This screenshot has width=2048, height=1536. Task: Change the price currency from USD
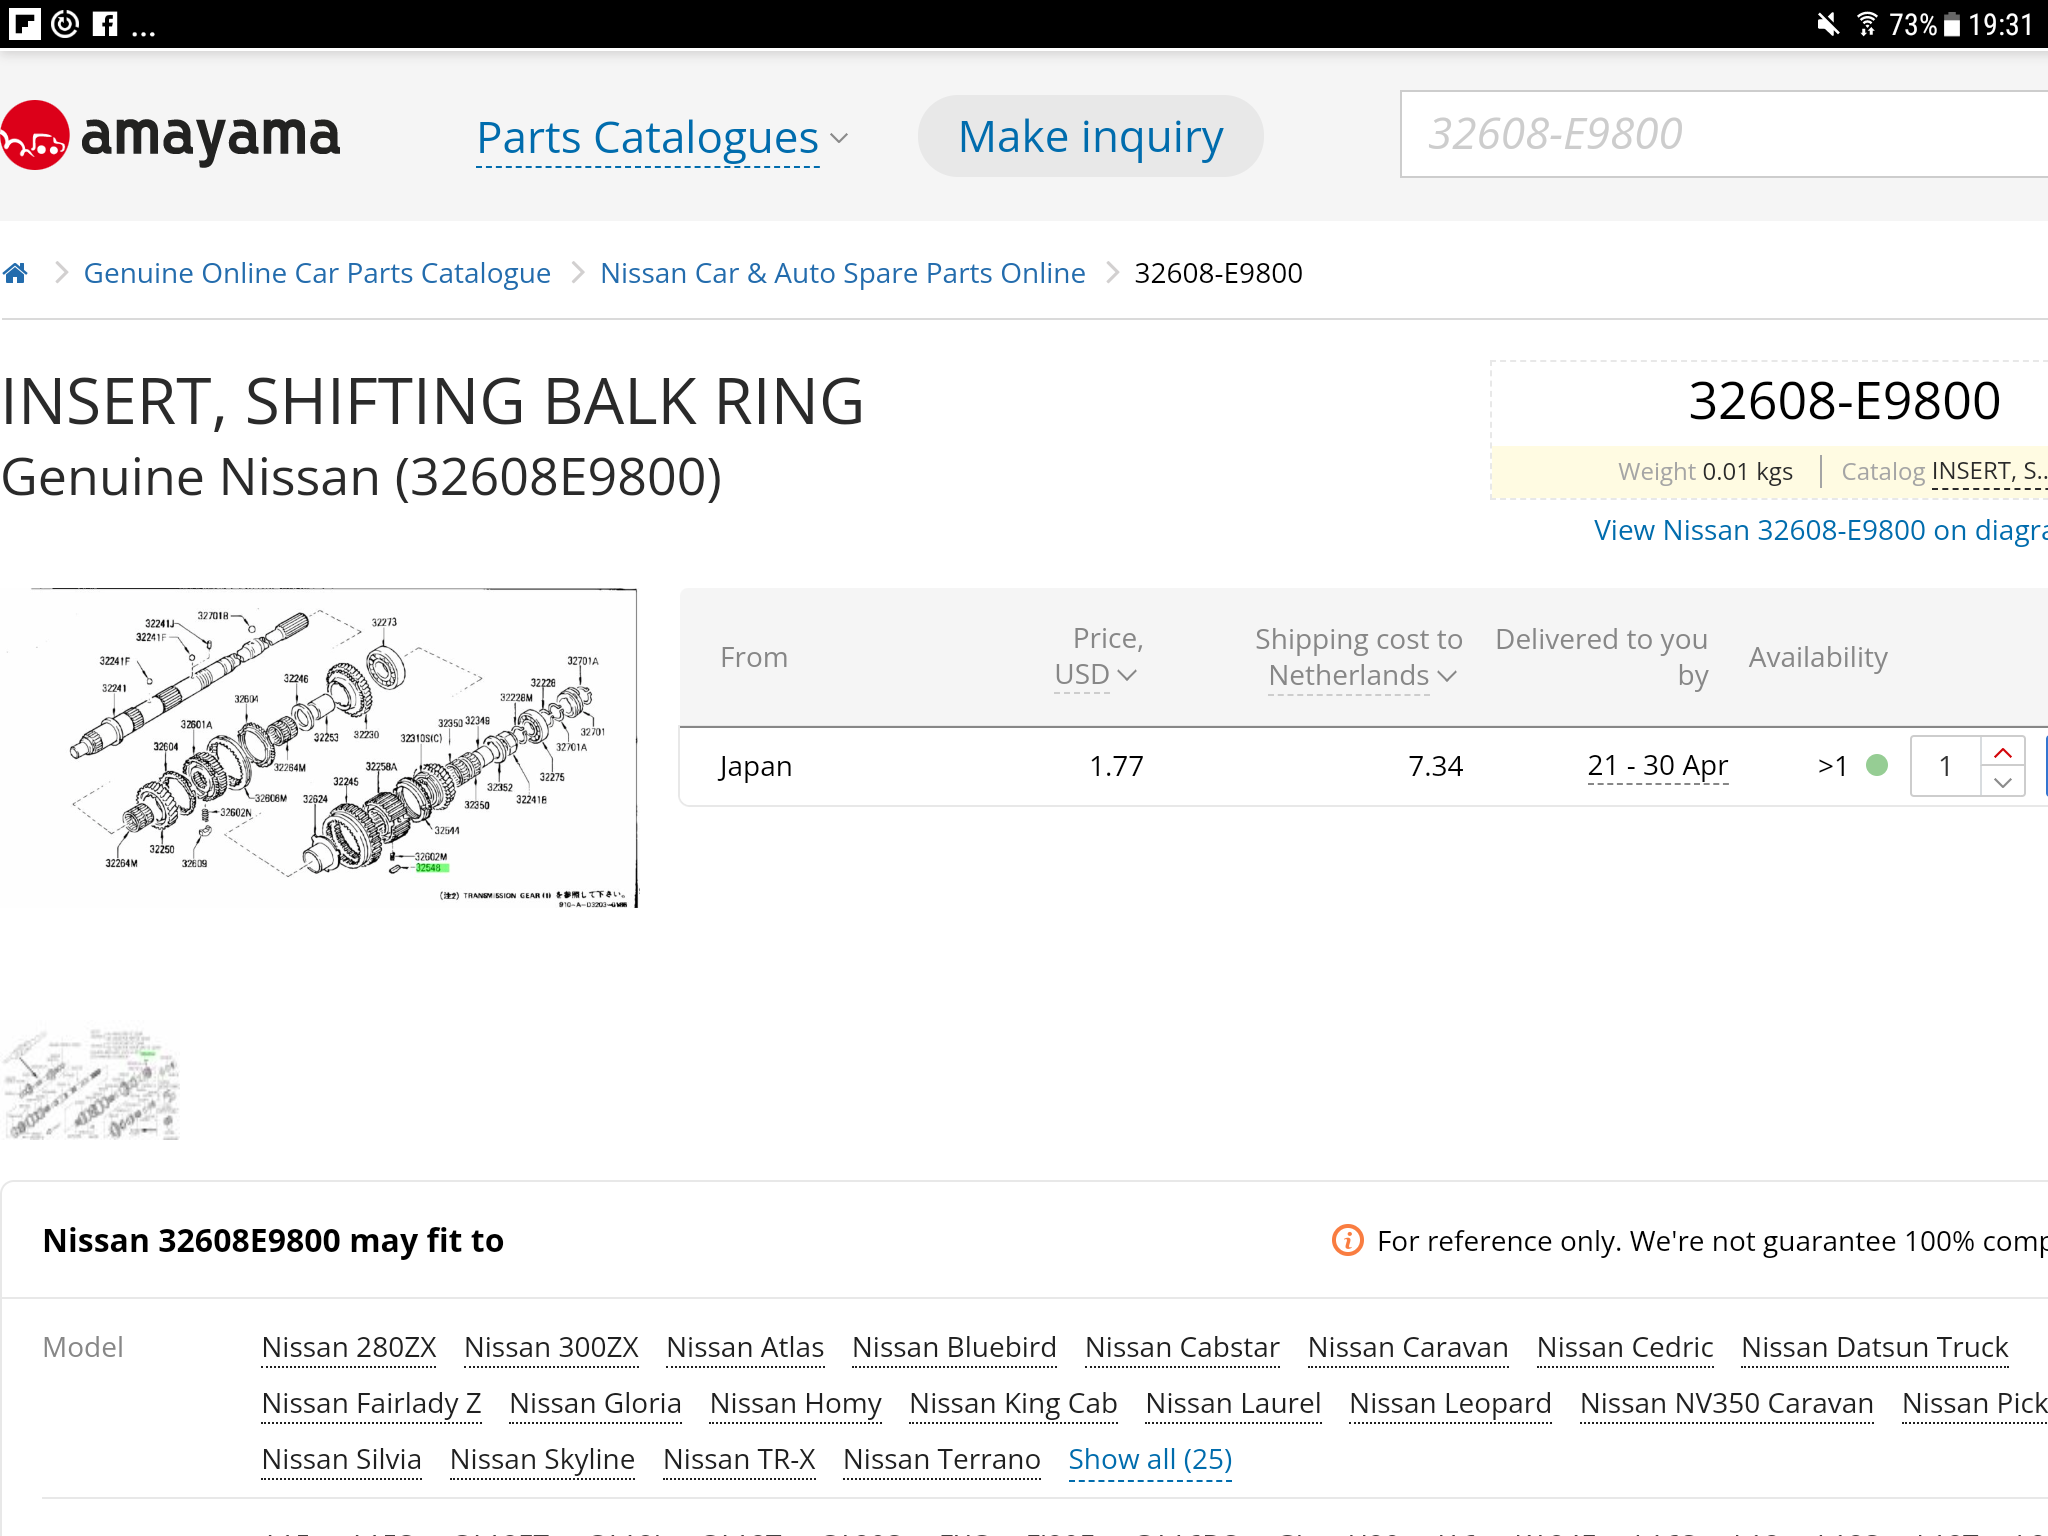pyautogui.click(x=1096, y=675)
